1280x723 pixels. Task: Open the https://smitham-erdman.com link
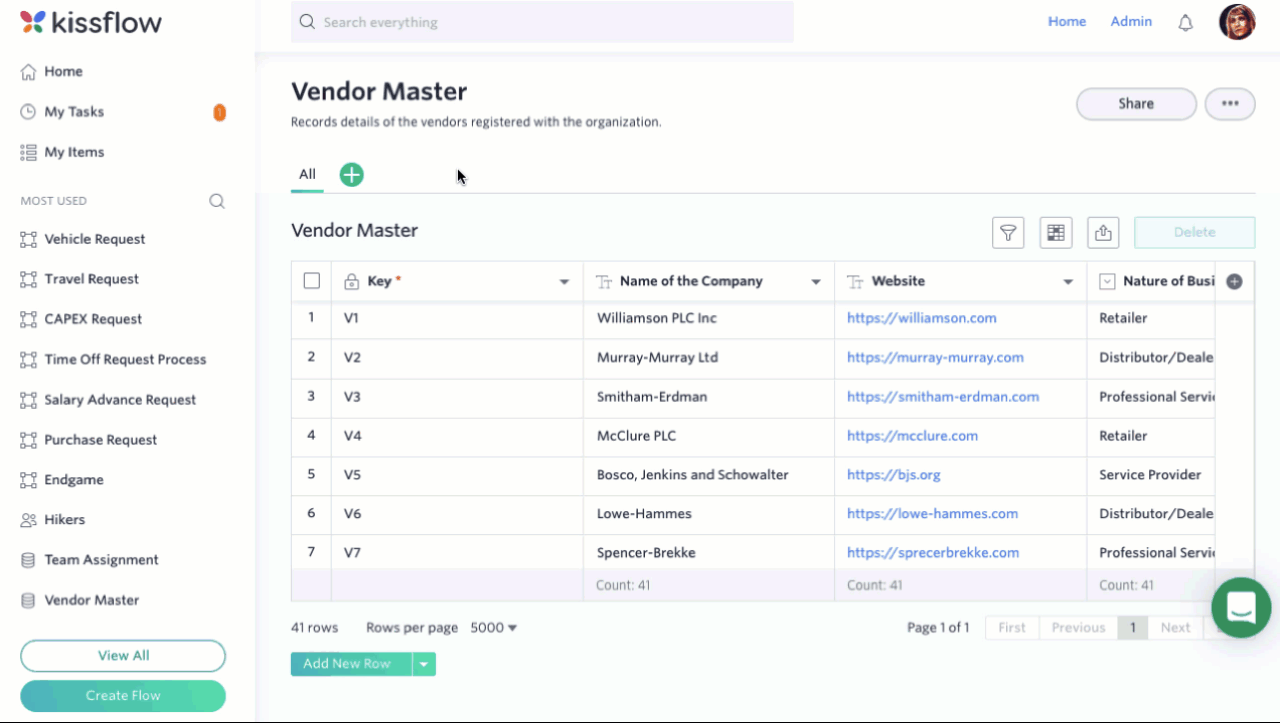pos(943,396)
